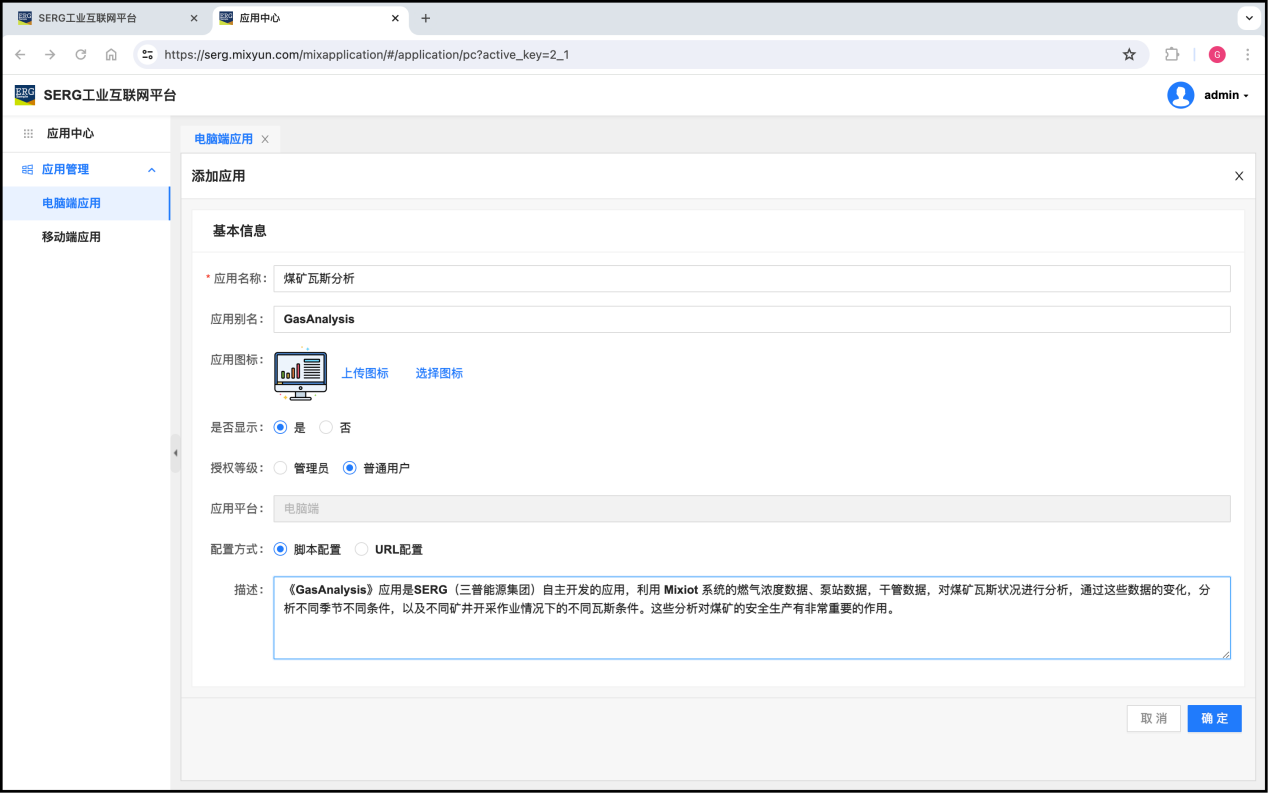Go to 应用中心 in the sidebar
The width and height of the screenshot is (1268, 793).
pyautogui.click(x=70, y=133)
